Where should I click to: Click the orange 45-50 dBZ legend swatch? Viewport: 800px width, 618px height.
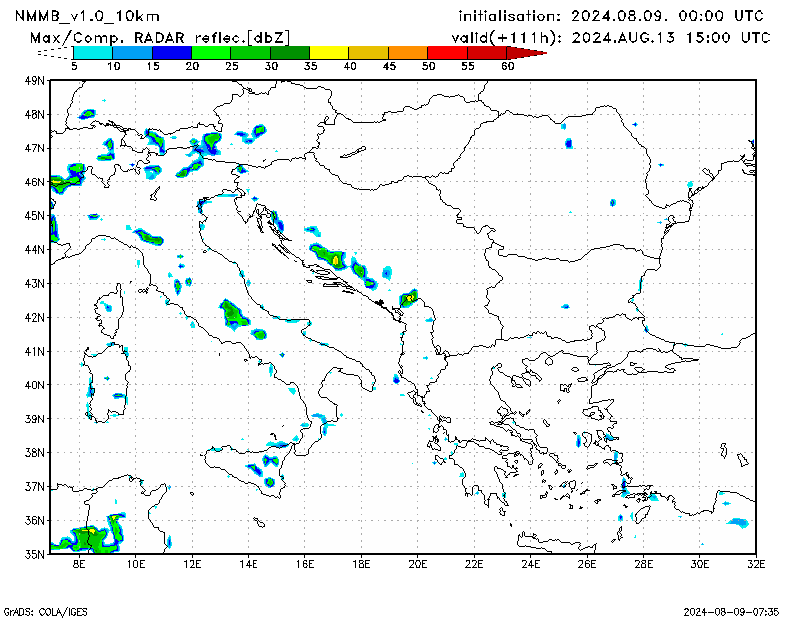408,52
